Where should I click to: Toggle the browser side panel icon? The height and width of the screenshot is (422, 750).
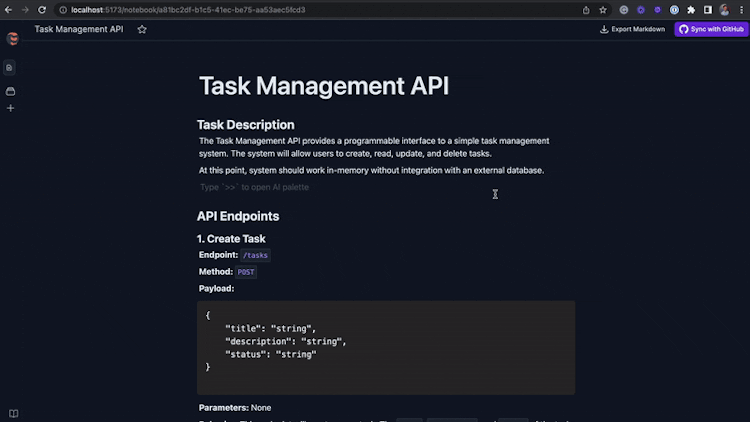point(708,10)
